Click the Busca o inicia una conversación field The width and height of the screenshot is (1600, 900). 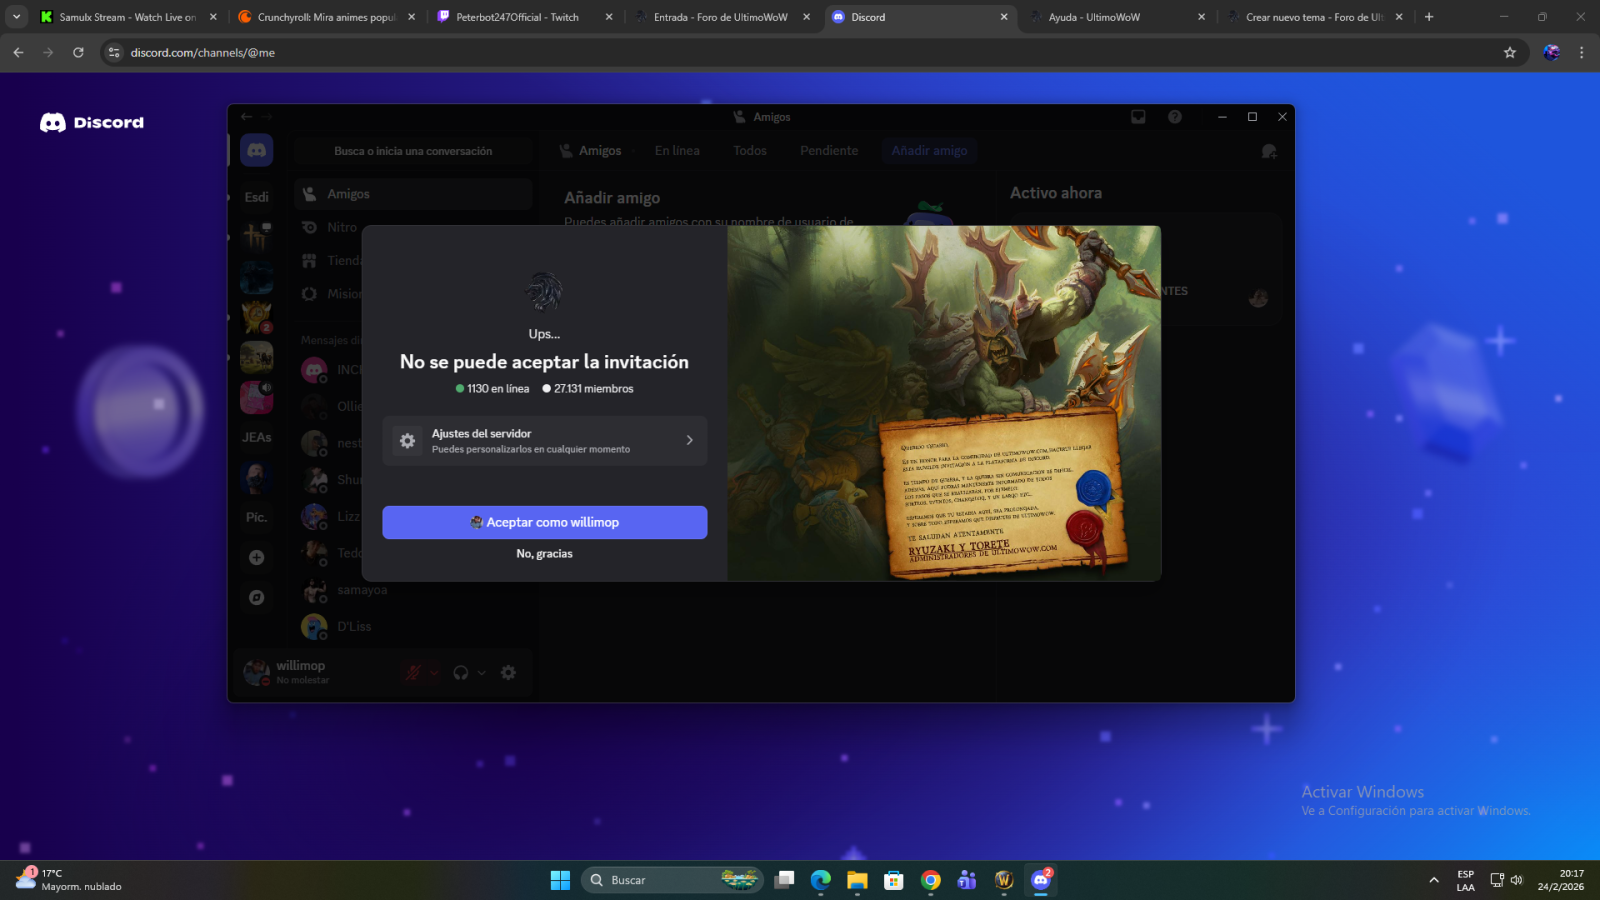(413, 151)
